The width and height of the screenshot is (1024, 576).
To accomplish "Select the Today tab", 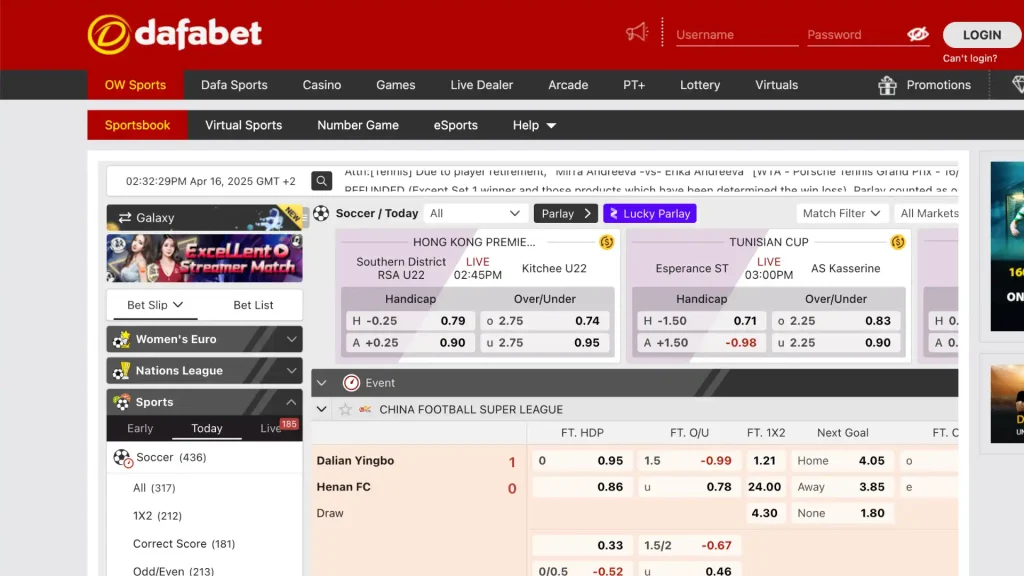I will coord(206,428).
